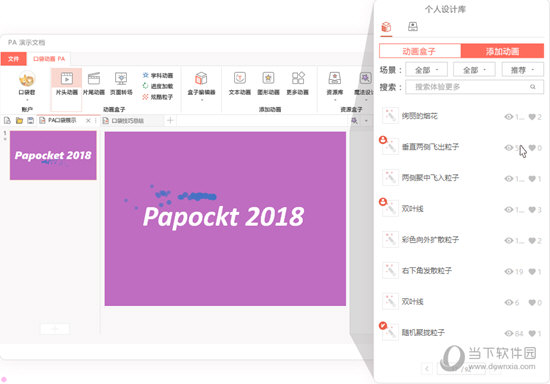This screenshot has width=550, height=384.
Task: Select slide 1 Papocket 2018 thumbnail
Action: click(x=53, y=155)
